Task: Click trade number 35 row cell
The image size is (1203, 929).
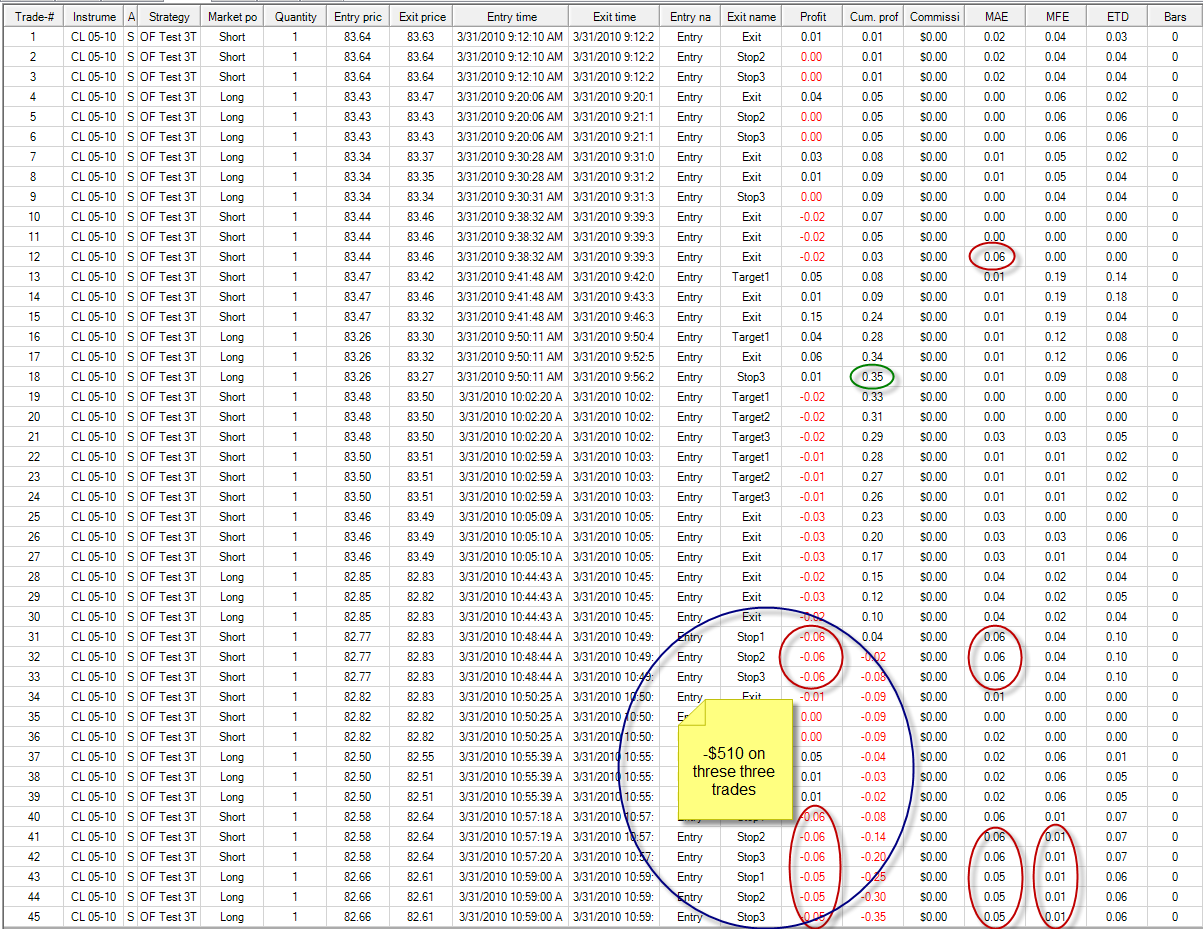Action: click(34, 717)
